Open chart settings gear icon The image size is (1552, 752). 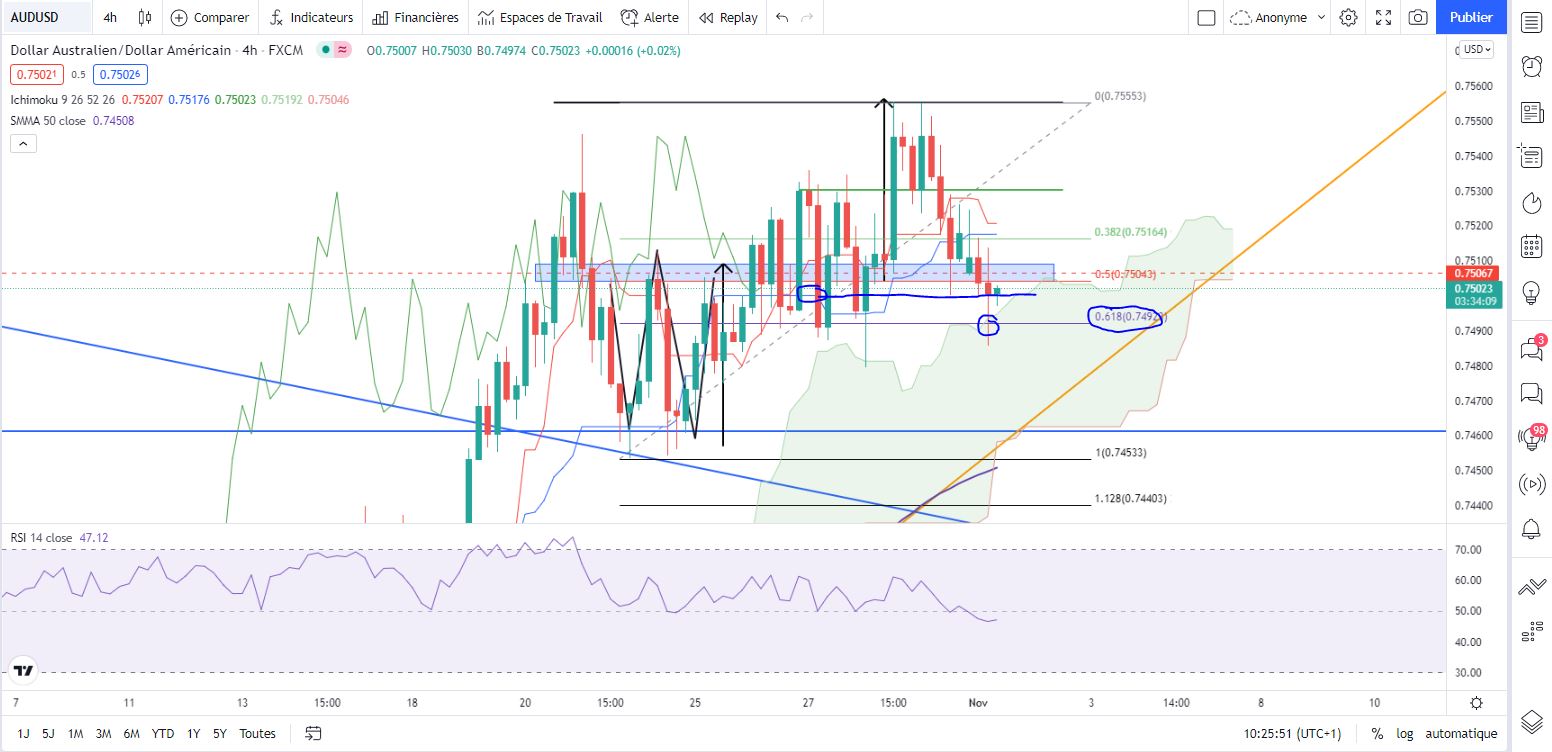tap(1349, 17)
